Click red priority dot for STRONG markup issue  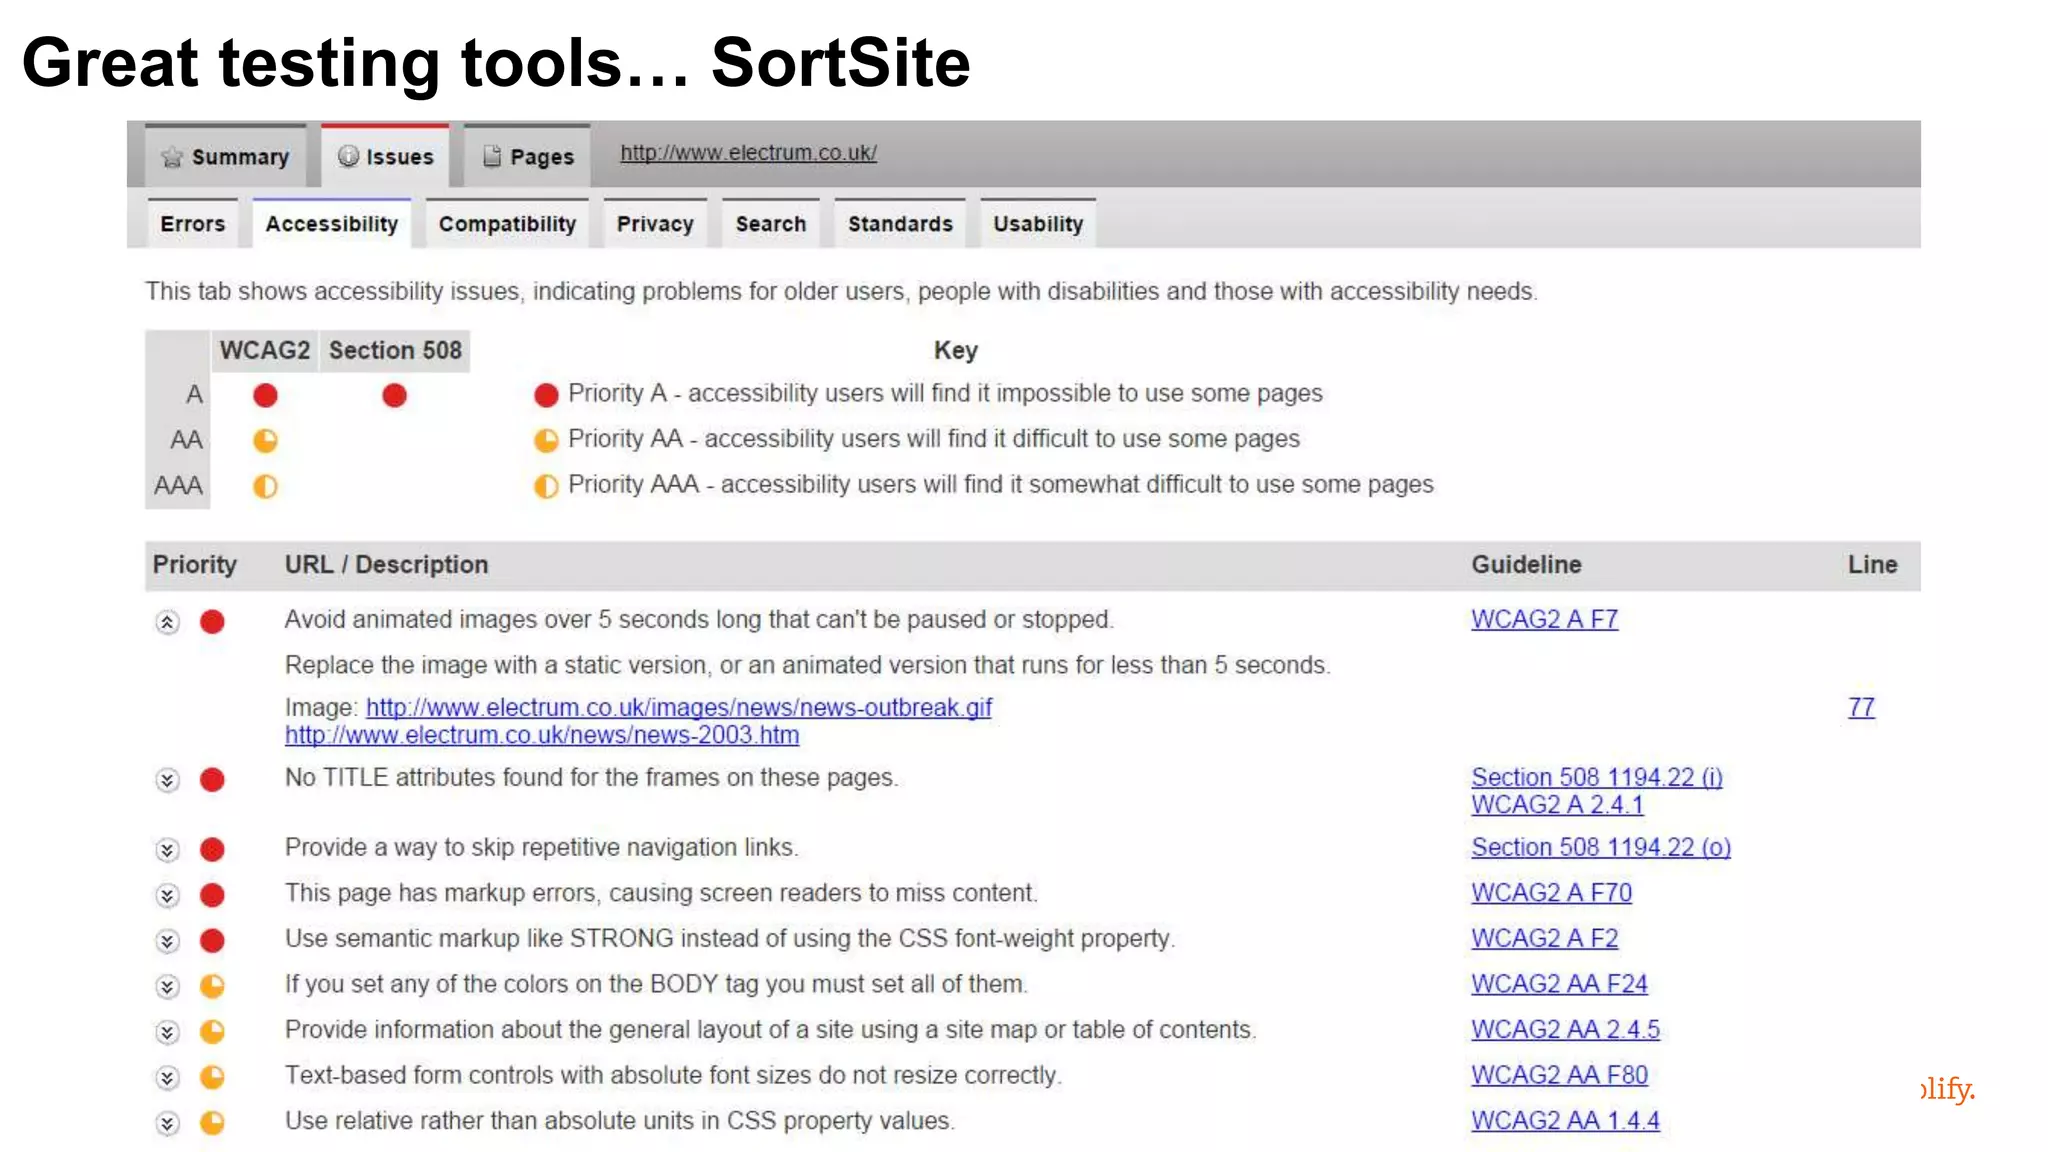click(212, 941)
